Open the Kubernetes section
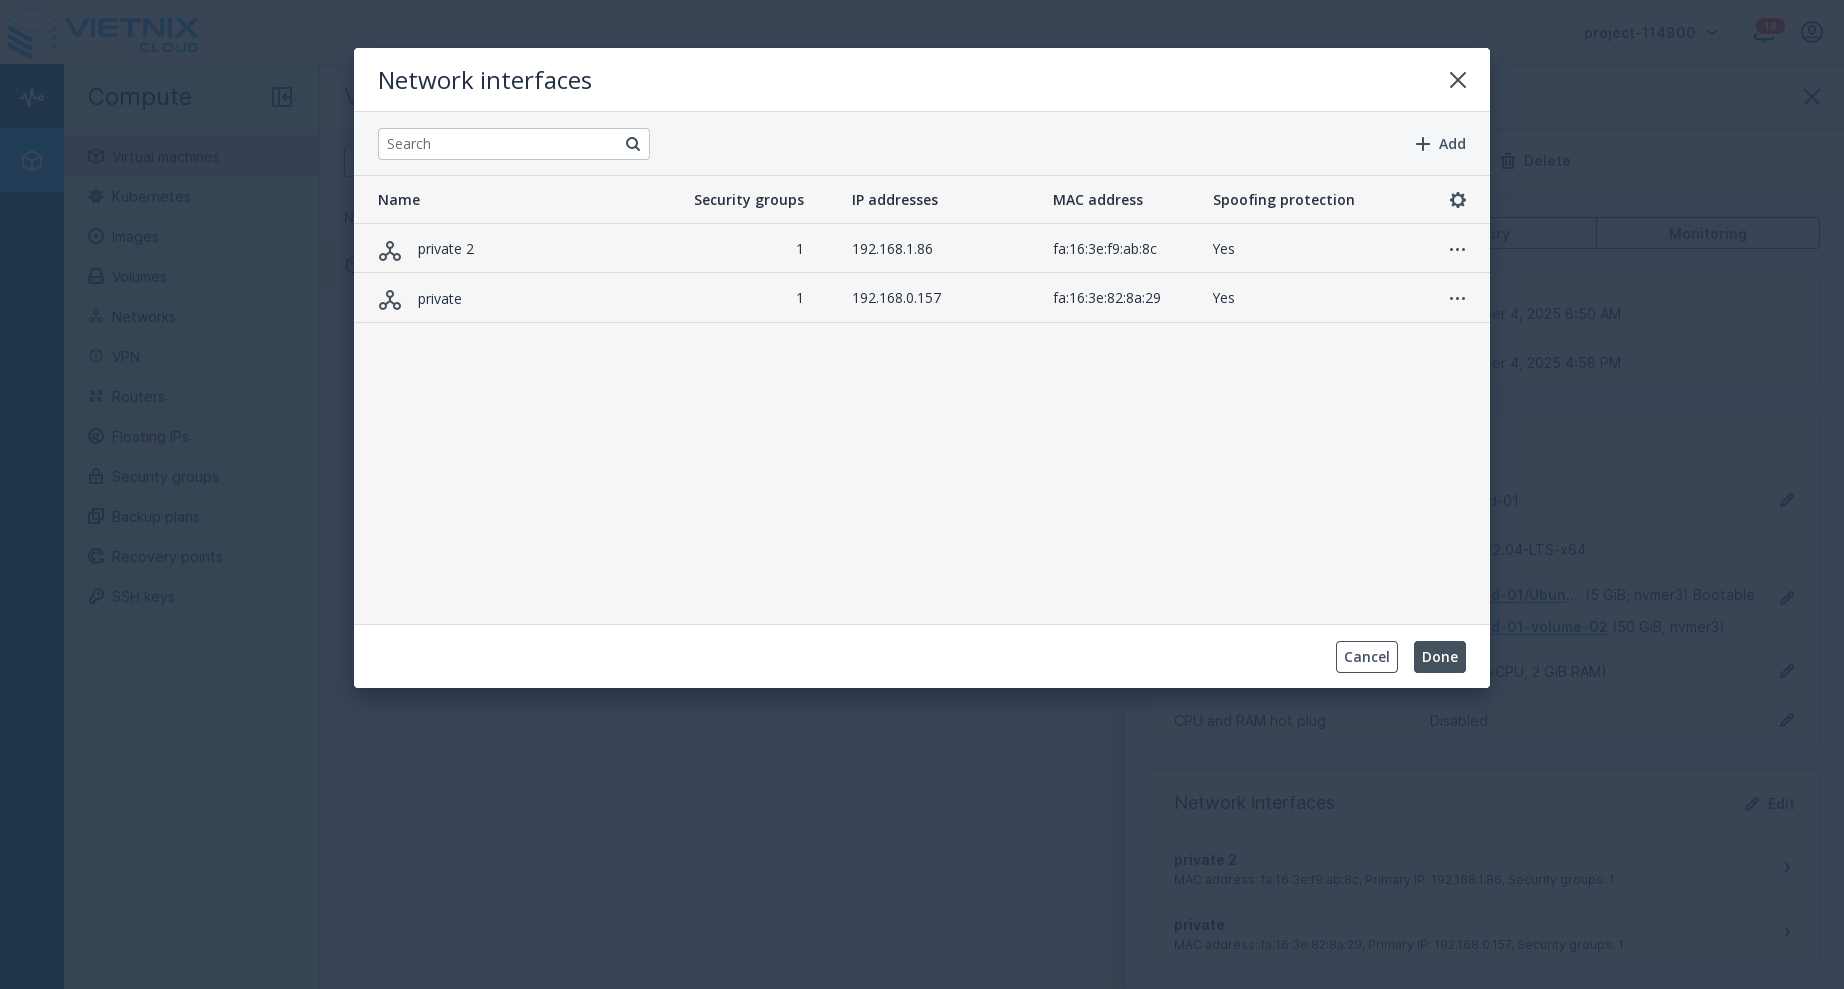The height and width of the screenshot is (989, 1844). 151,197
